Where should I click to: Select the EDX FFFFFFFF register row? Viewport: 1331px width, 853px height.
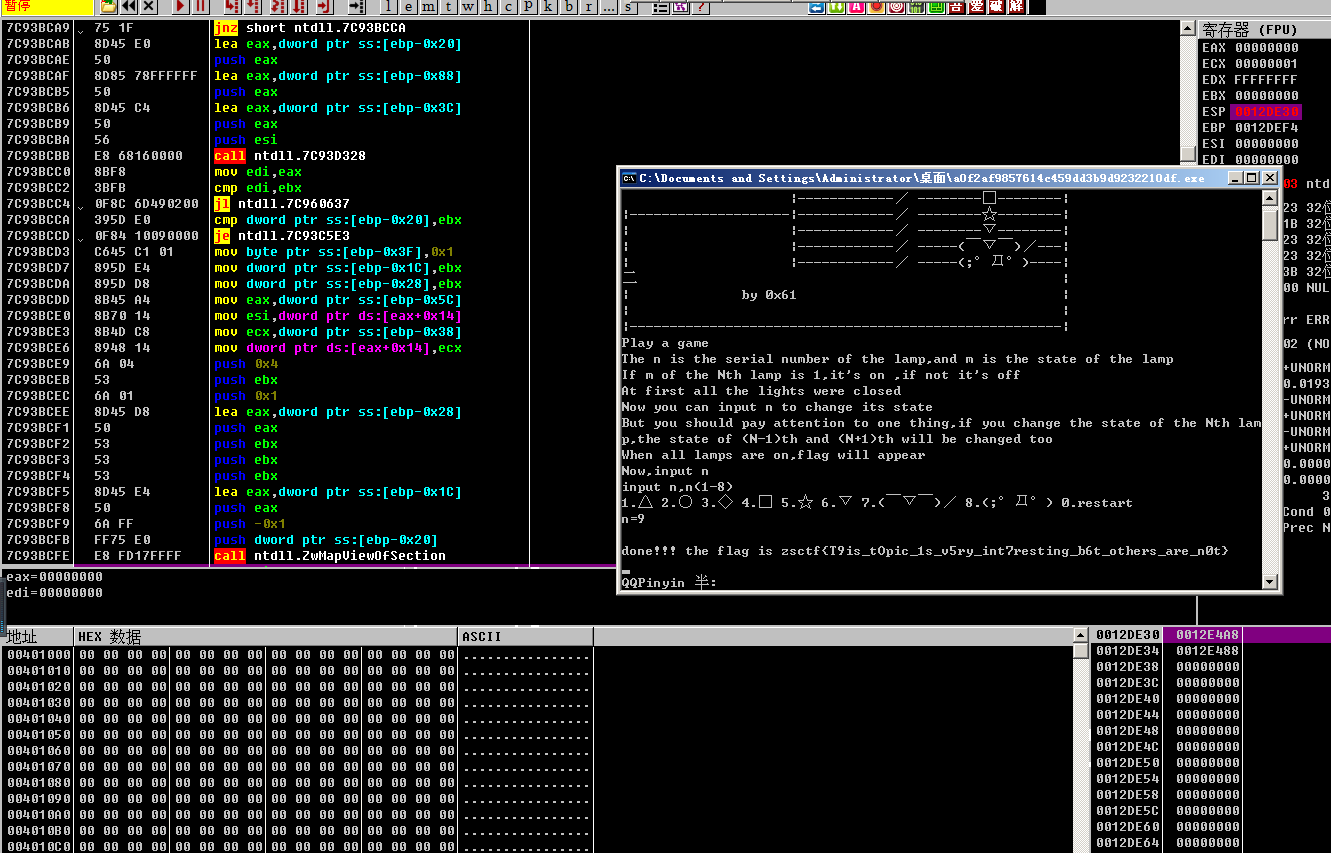[1250, 80]
